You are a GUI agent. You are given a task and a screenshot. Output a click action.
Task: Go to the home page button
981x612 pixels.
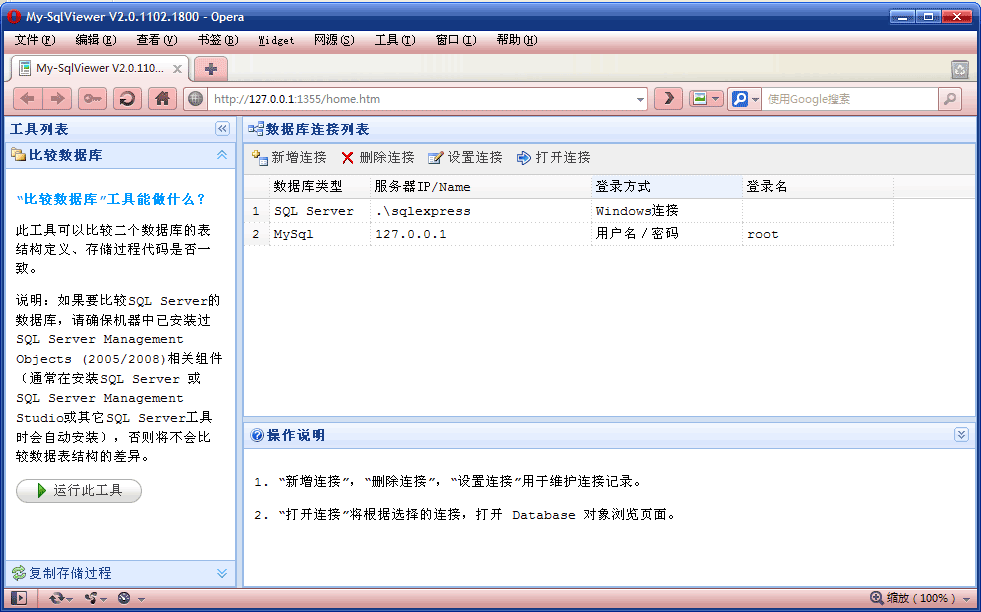coord(162,99)
